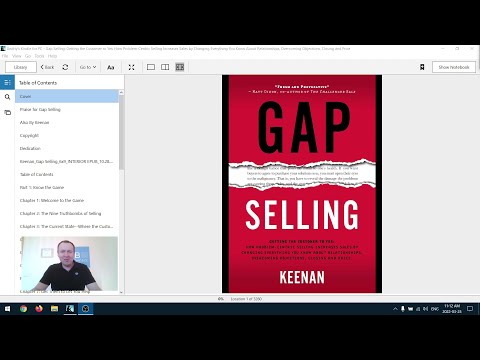Screen dimensions: 480x360
Task: Click the Show Notebook button
Action: pyautogui.click(x=454, y=67)
